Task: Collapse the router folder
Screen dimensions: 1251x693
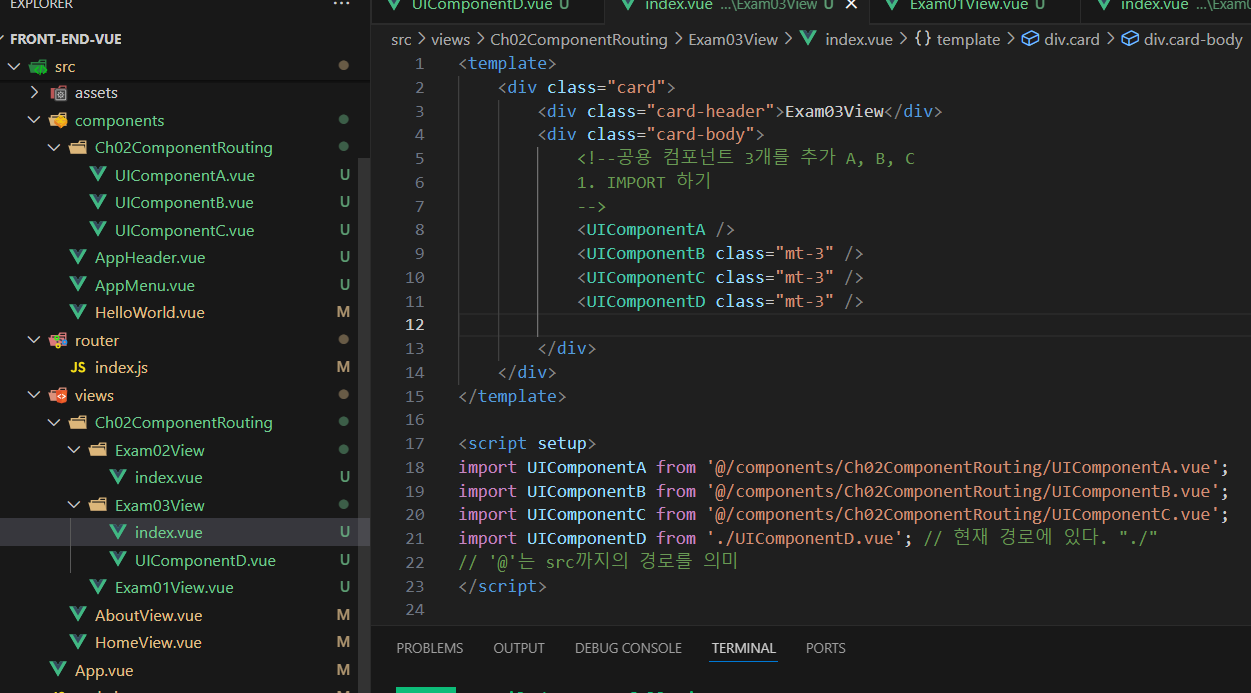Action: (x=34, y=340)
